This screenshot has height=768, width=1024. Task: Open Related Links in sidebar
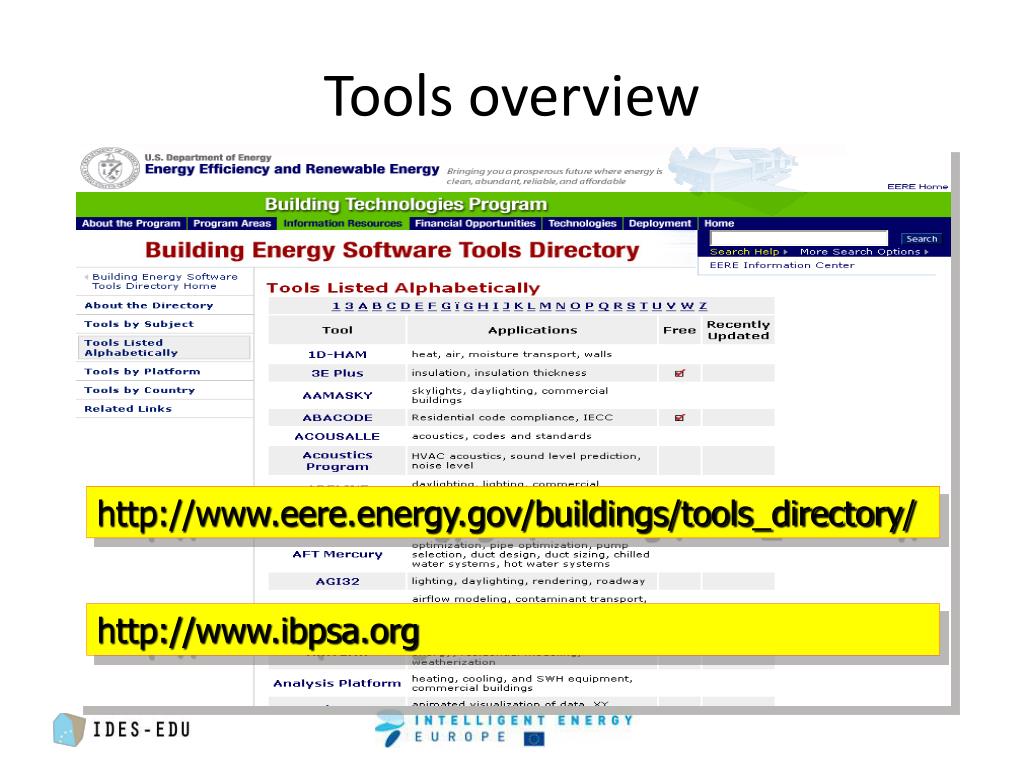[127, 409]
